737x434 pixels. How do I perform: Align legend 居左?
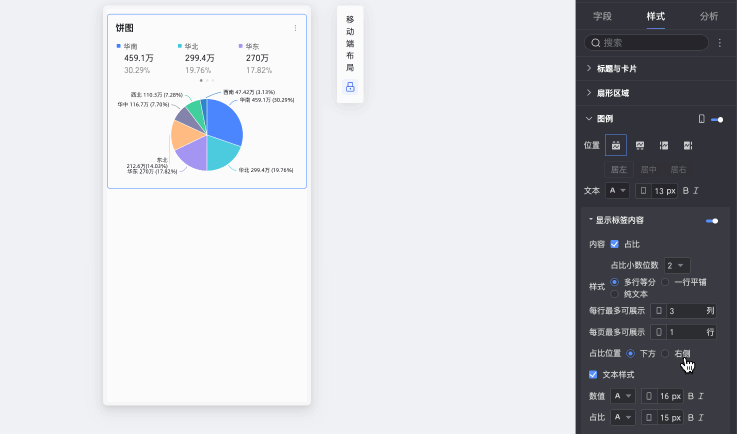click(x=619, y=170)
